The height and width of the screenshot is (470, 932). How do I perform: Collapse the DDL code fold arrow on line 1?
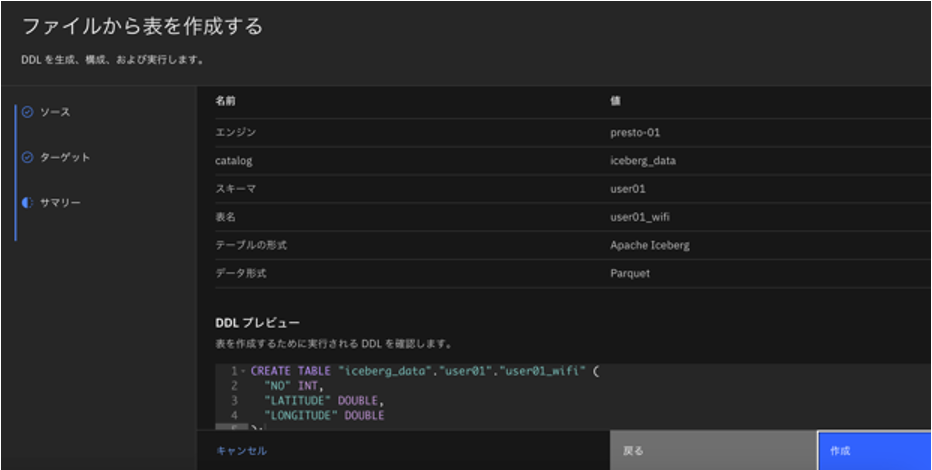pyautogui.click(x=243, y=371)
